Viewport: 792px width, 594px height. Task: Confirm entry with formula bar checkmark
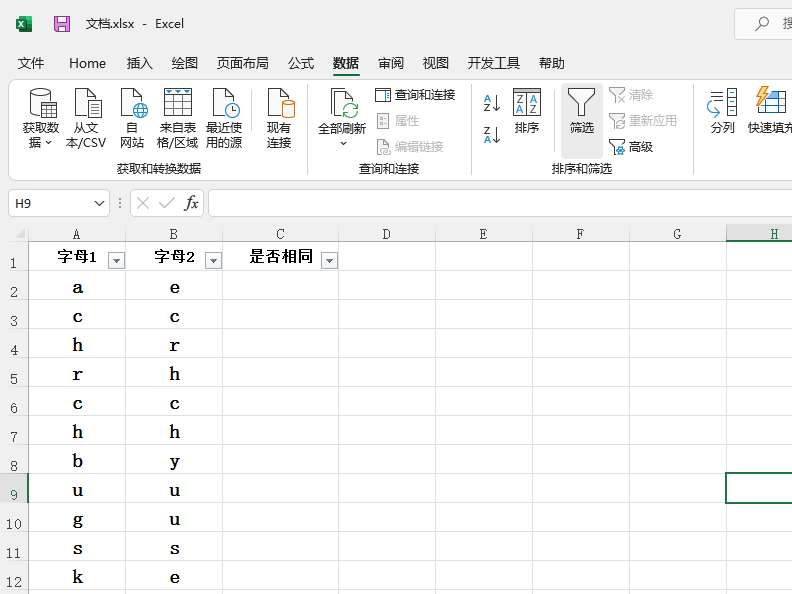tap(167, 203)
